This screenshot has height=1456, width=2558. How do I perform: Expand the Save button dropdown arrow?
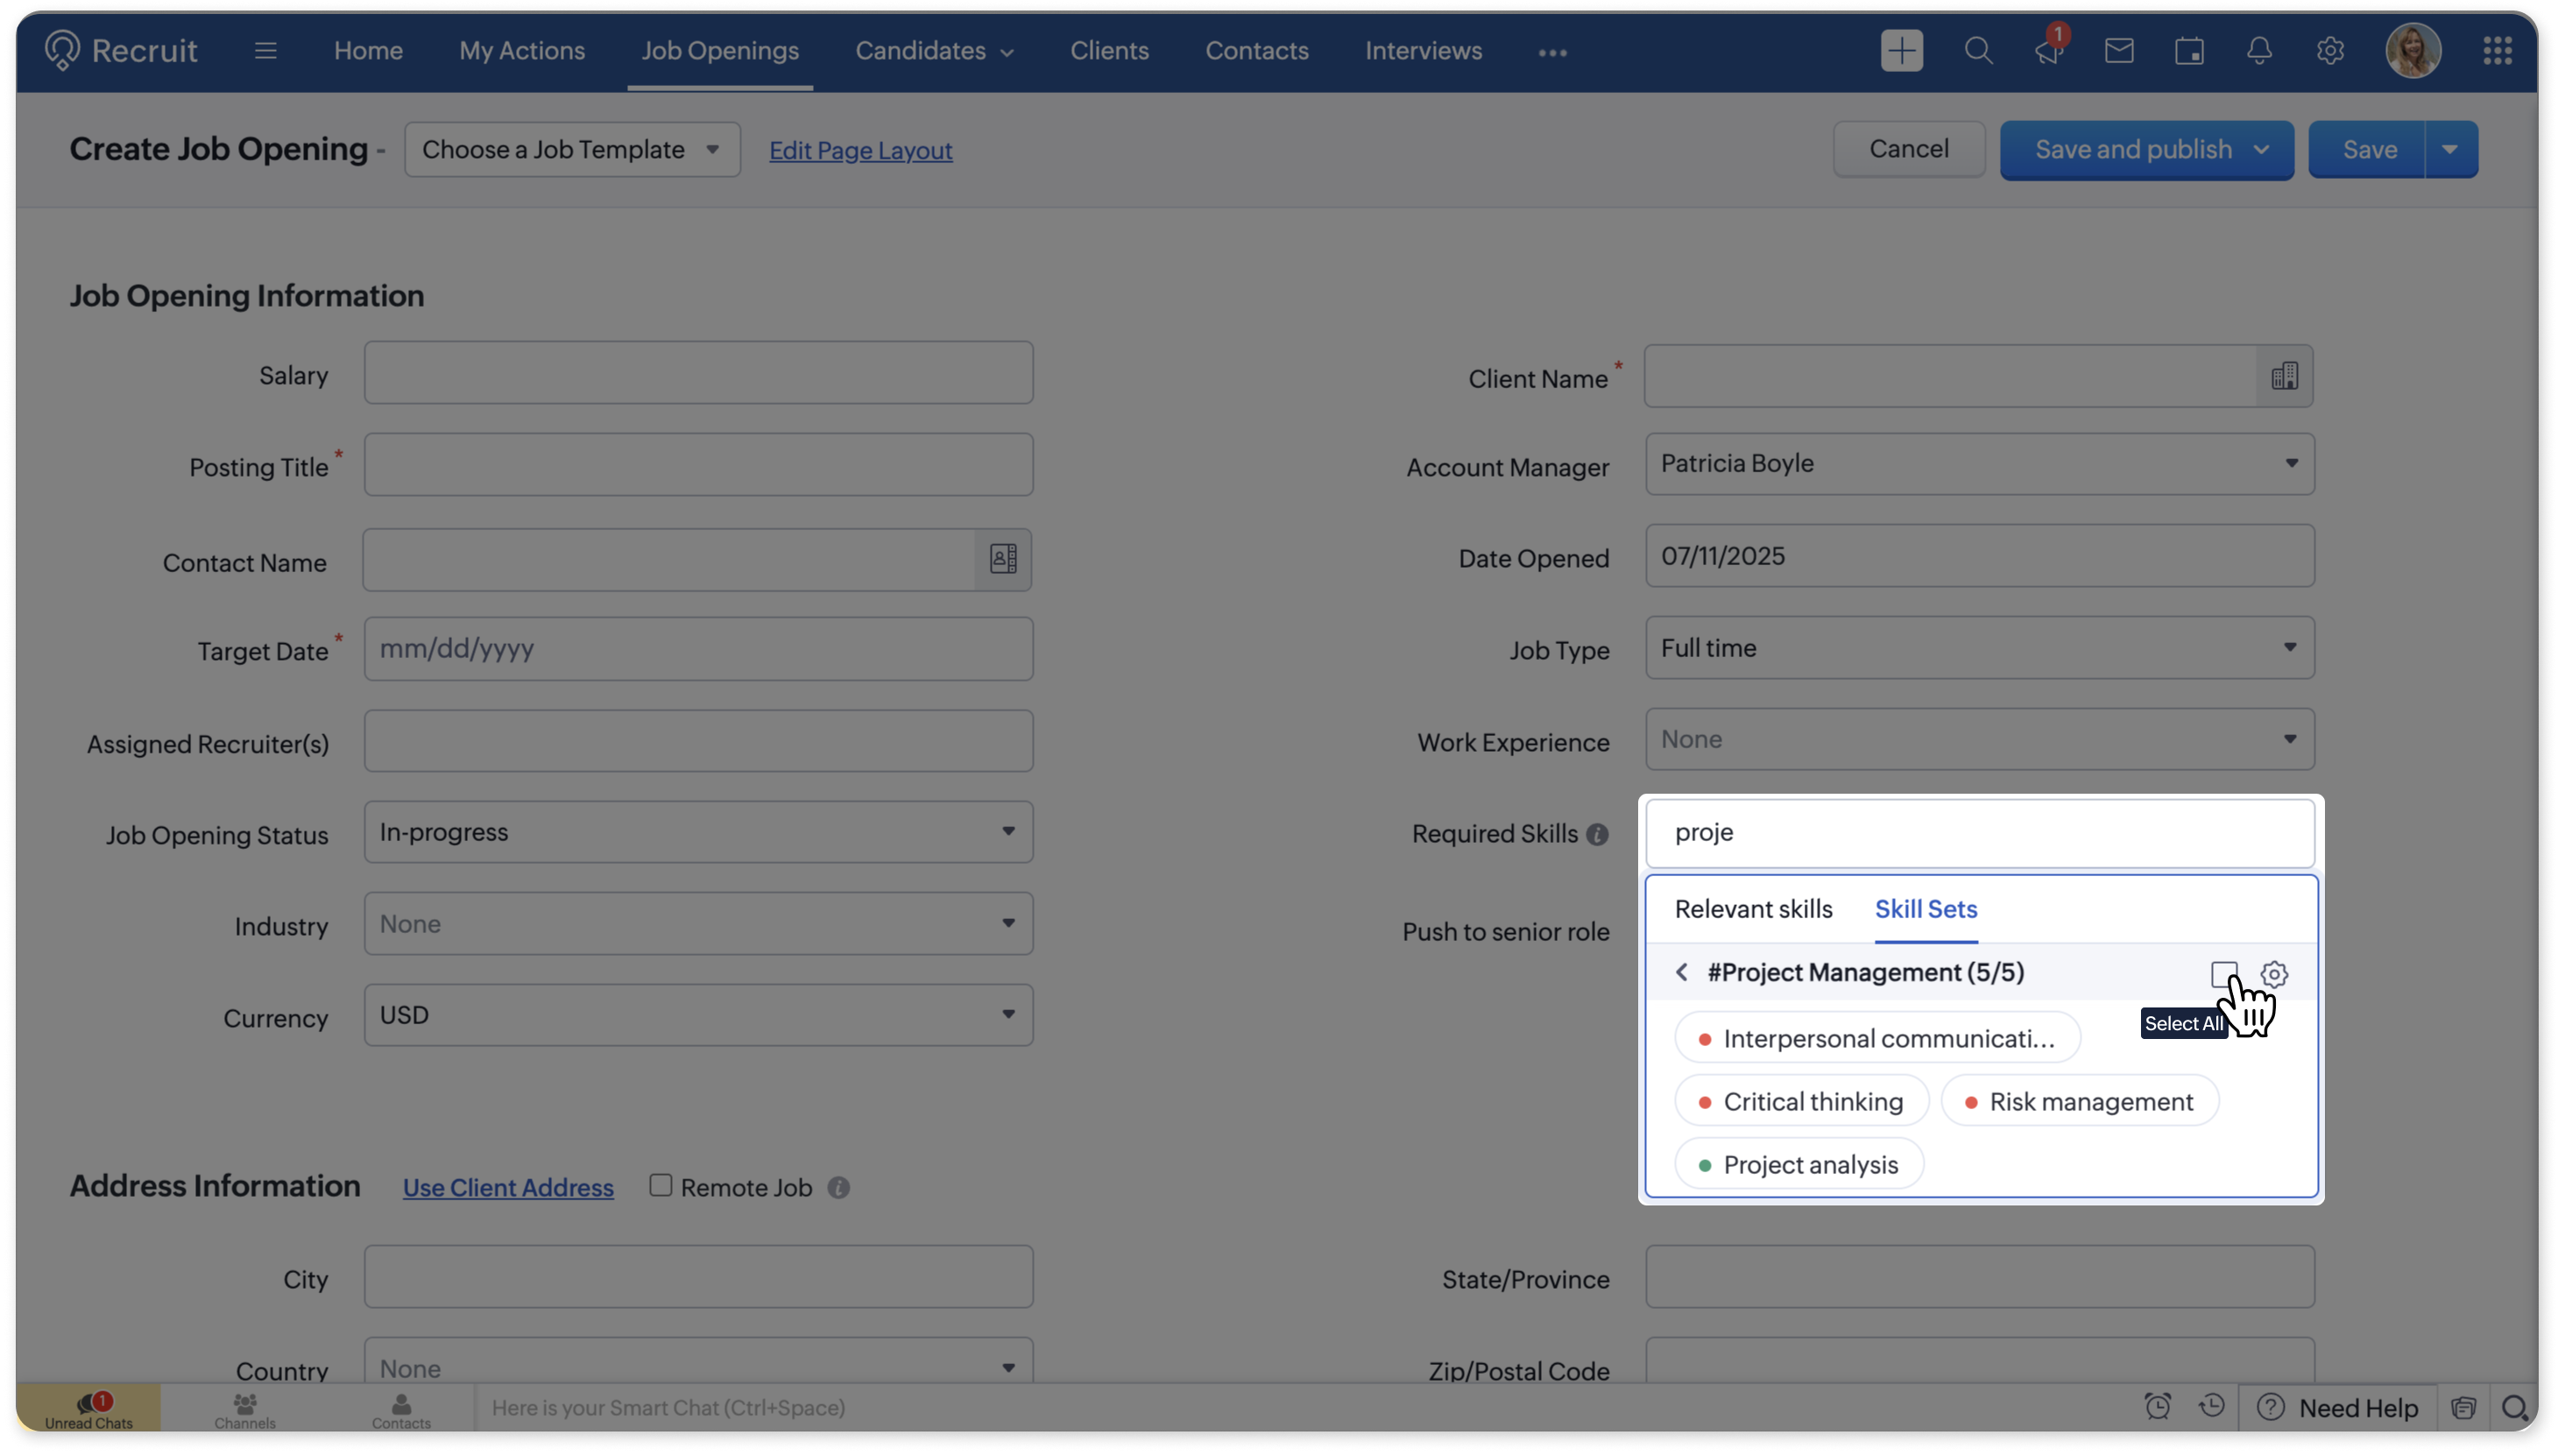click(x=2450, y=150)
